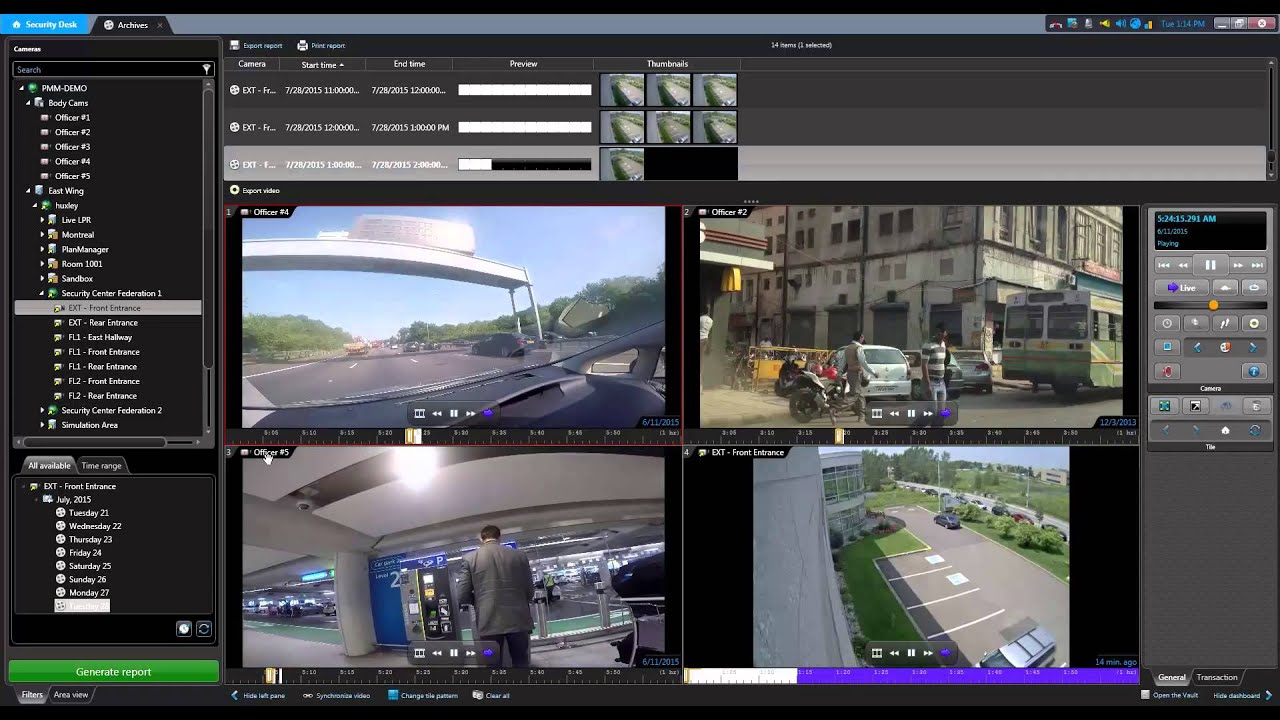Toggle Synchronize video option
The height and width of the screenshot is (720, 1280).
click(337, 695)
